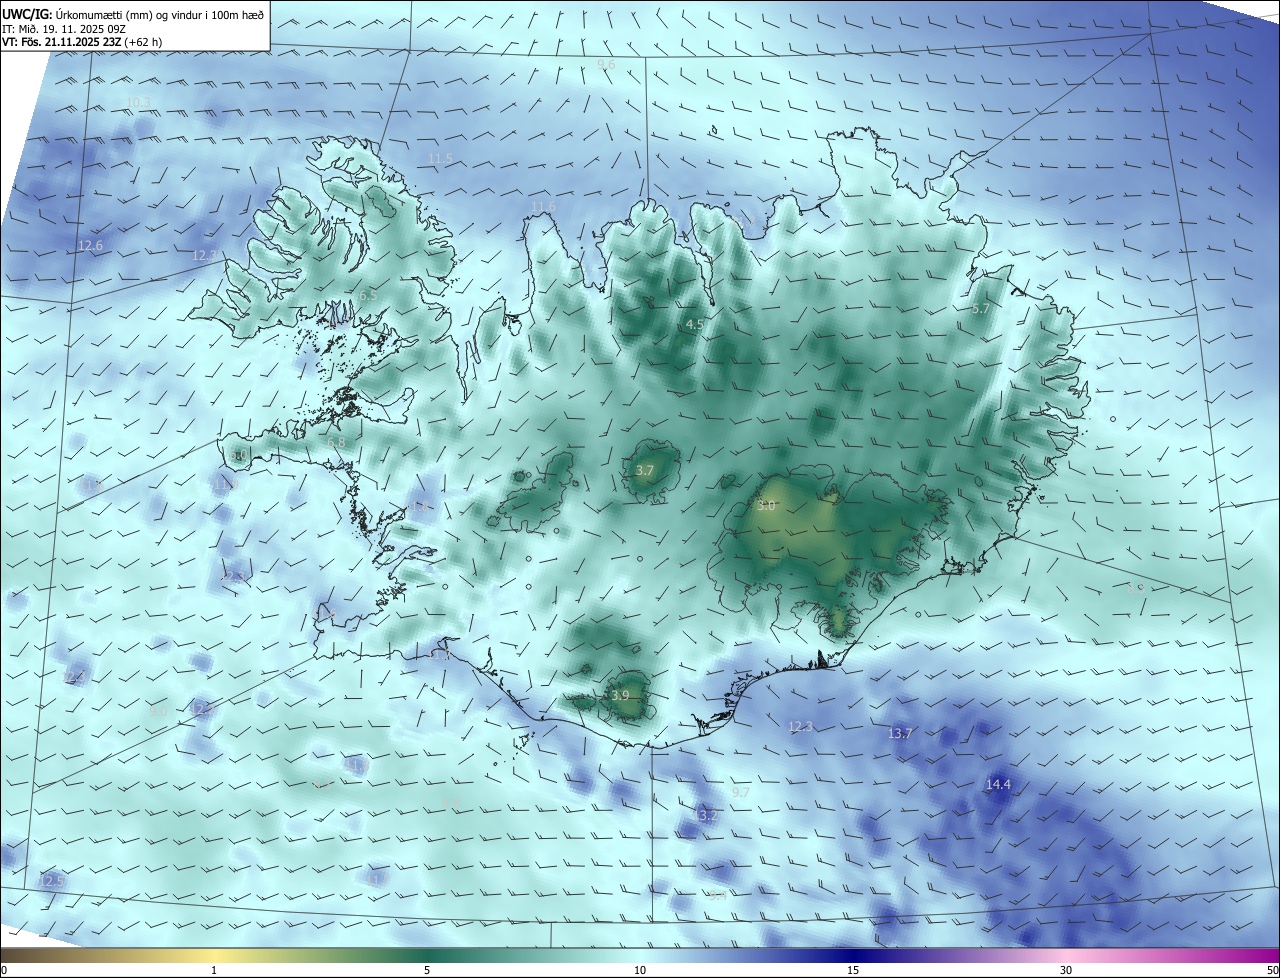Click the 4.5 value in north Iceland

694,324
